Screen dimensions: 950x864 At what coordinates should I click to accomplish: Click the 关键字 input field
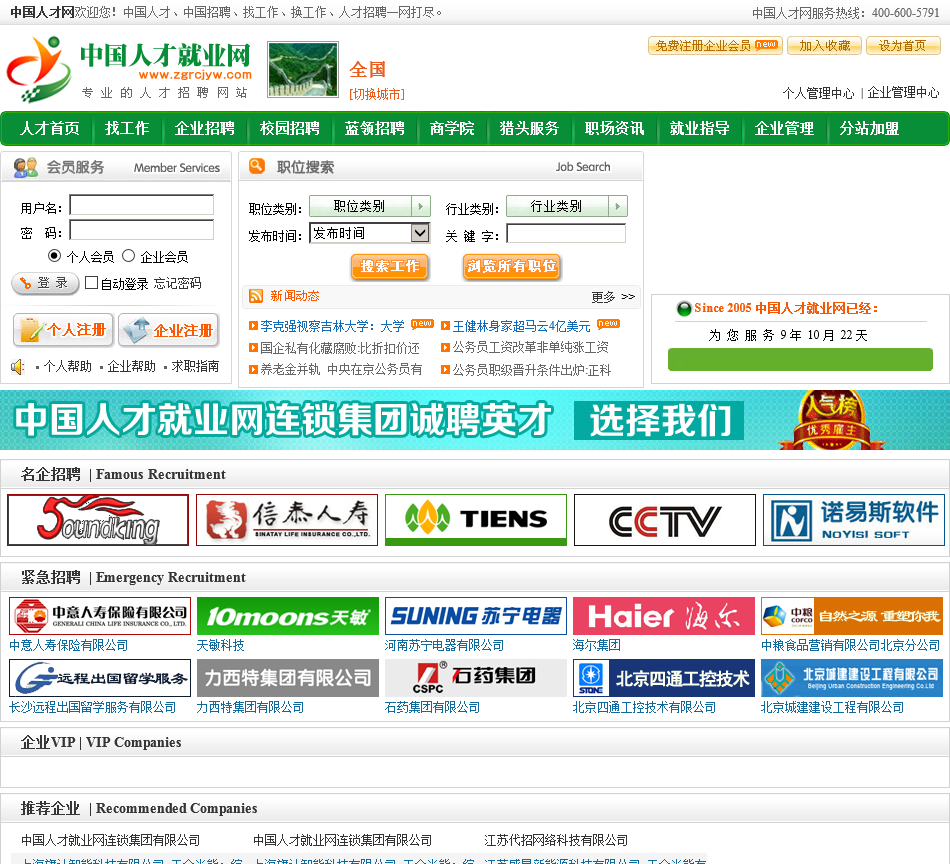tap(566, 233)
